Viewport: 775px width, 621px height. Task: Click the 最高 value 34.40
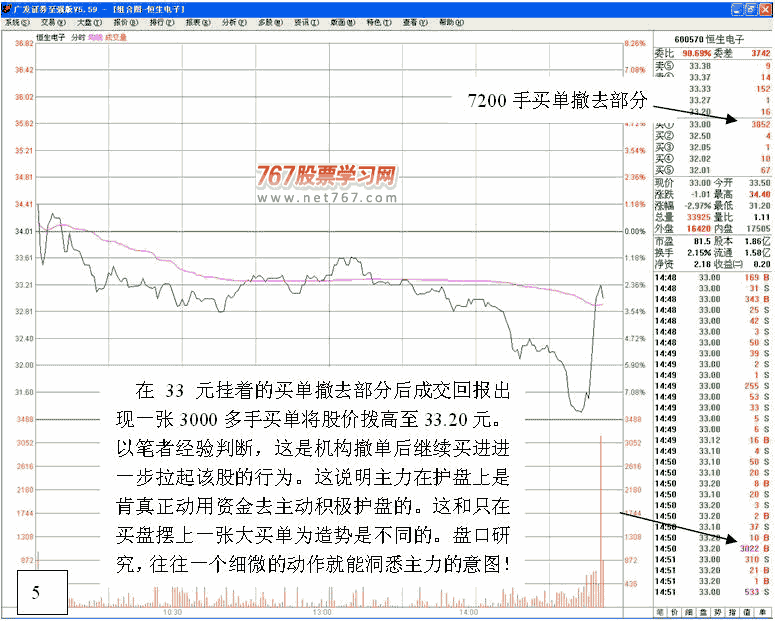click(760, 194)
